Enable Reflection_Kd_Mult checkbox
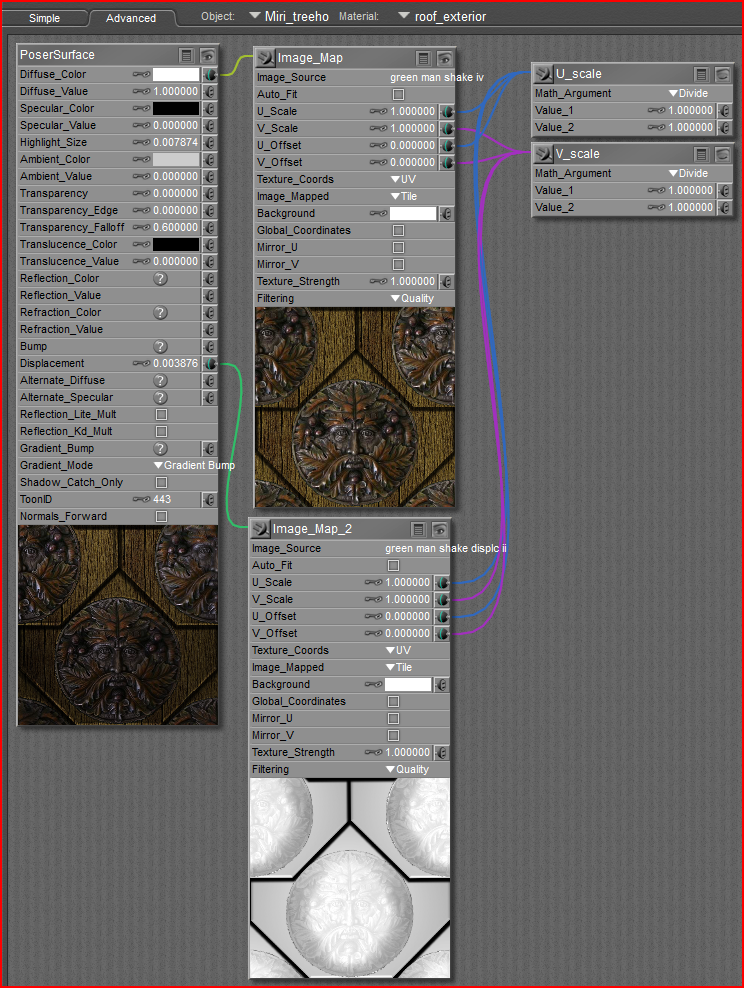The width and height of the screenshot is (744, 988). point(161,432)
